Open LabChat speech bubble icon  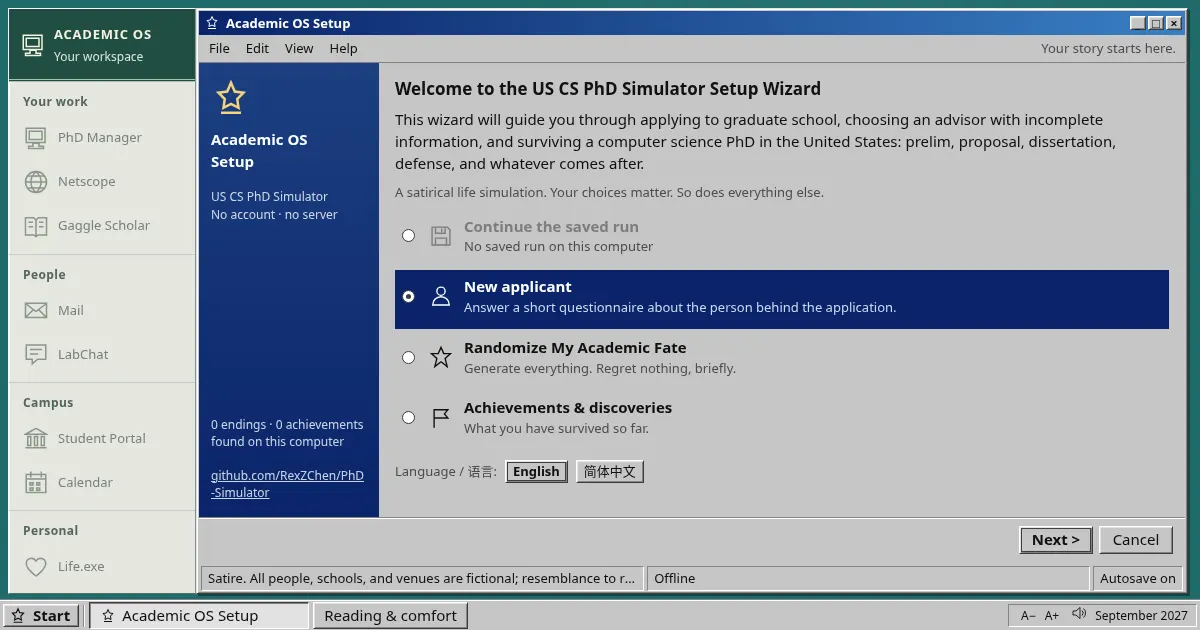tap(36, 355)
